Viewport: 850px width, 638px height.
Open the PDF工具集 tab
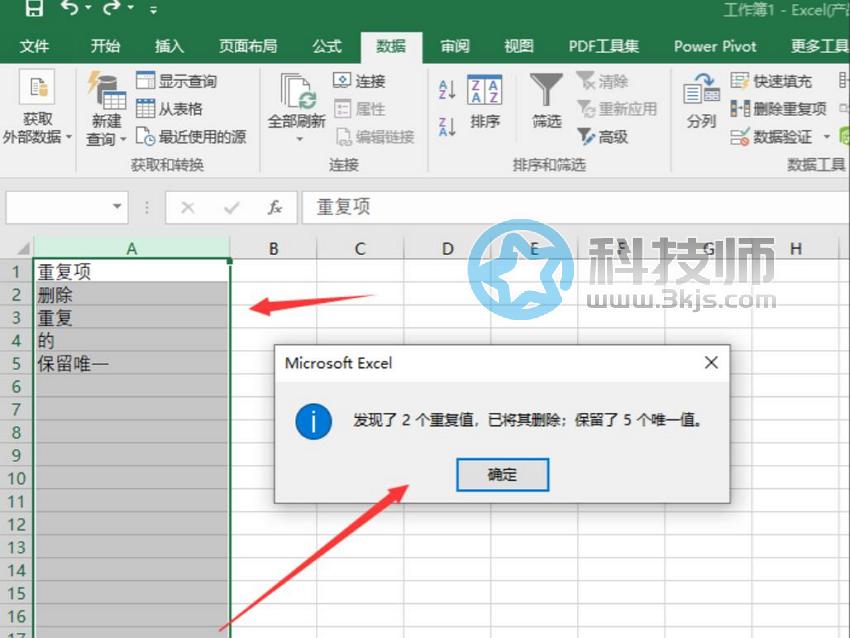[x=603, y=47]
